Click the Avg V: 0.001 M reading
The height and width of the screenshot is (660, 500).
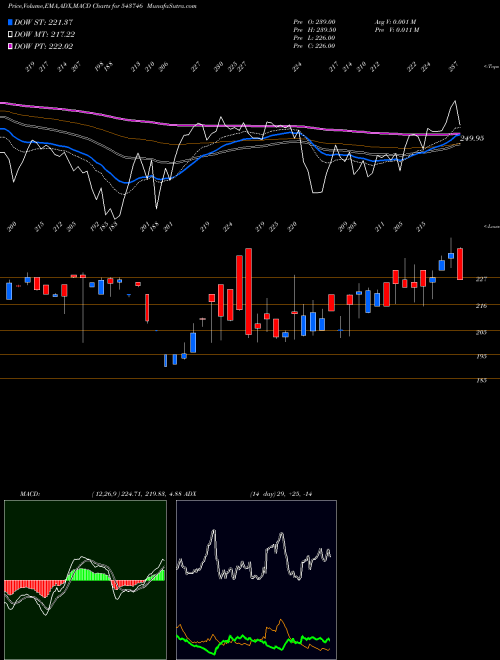[x=396, y=22]
